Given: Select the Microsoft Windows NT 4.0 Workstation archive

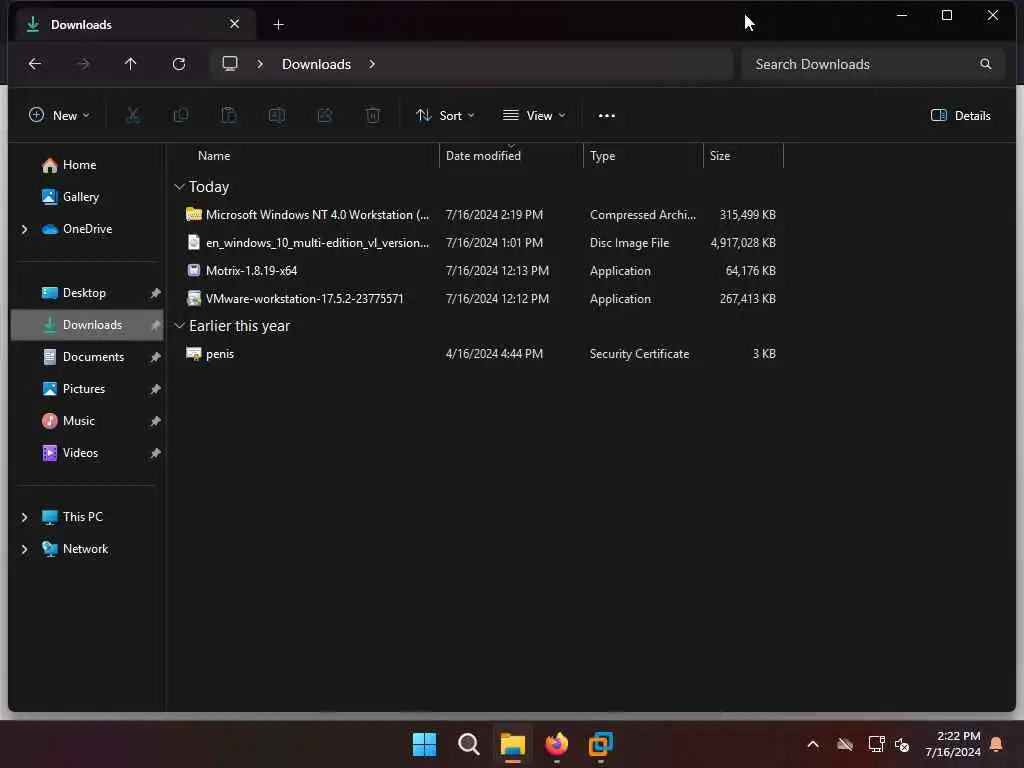Looking at the screenshot, I should [481, 215].
